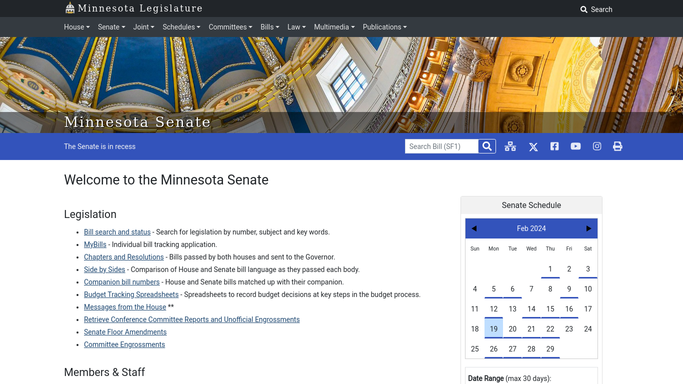
Task: Expand the House dropdown menu
Action: 77,27
